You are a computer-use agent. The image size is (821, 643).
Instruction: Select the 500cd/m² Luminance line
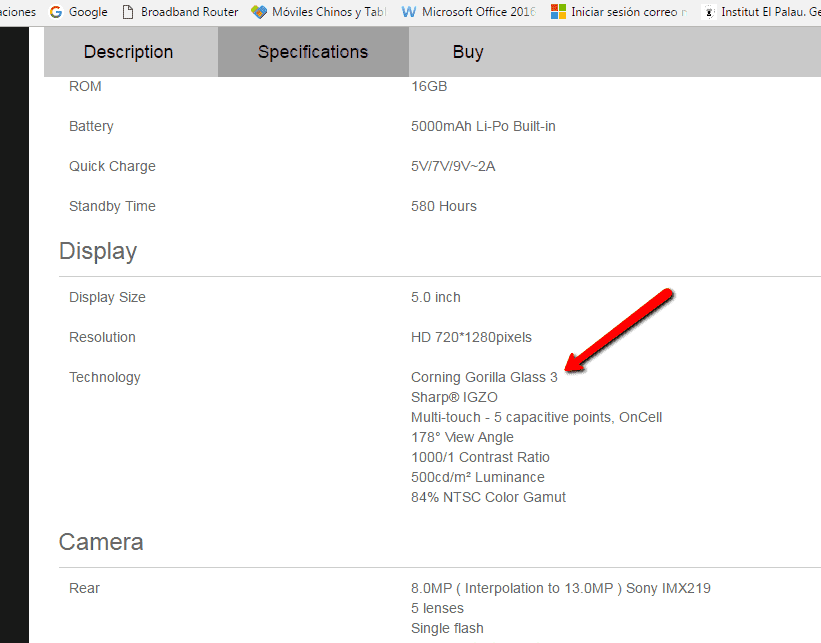coord(478,477)
